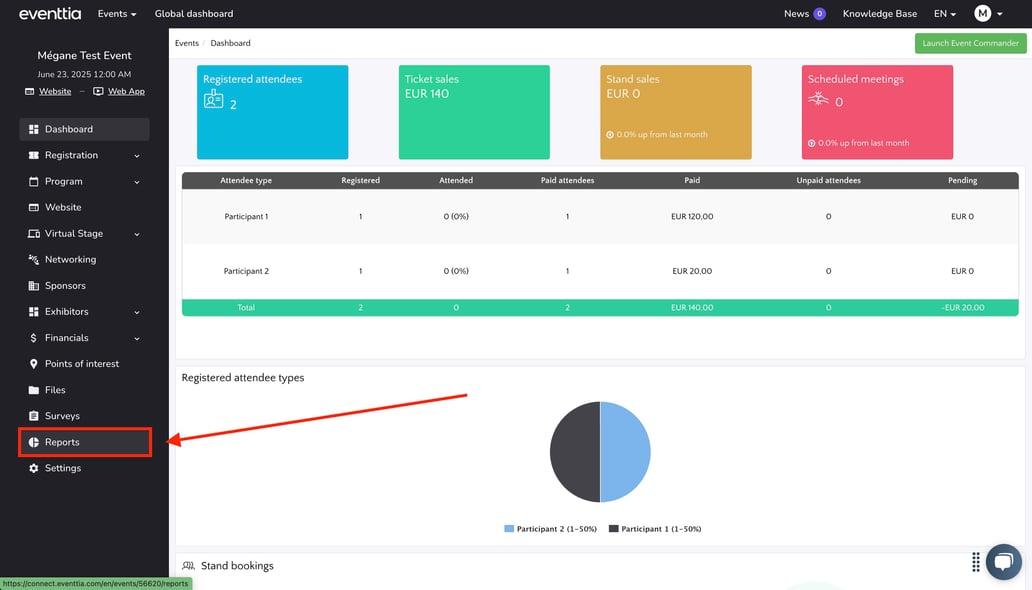Click the News notification count badge
1032x590 pixels.
tap(819, 14)
